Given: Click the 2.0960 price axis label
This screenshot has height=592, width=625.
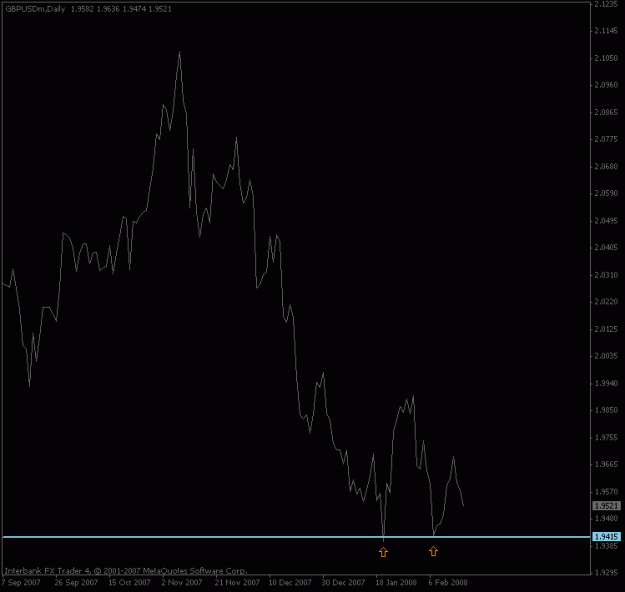Looking at the screenshot, I should (606, 85).
